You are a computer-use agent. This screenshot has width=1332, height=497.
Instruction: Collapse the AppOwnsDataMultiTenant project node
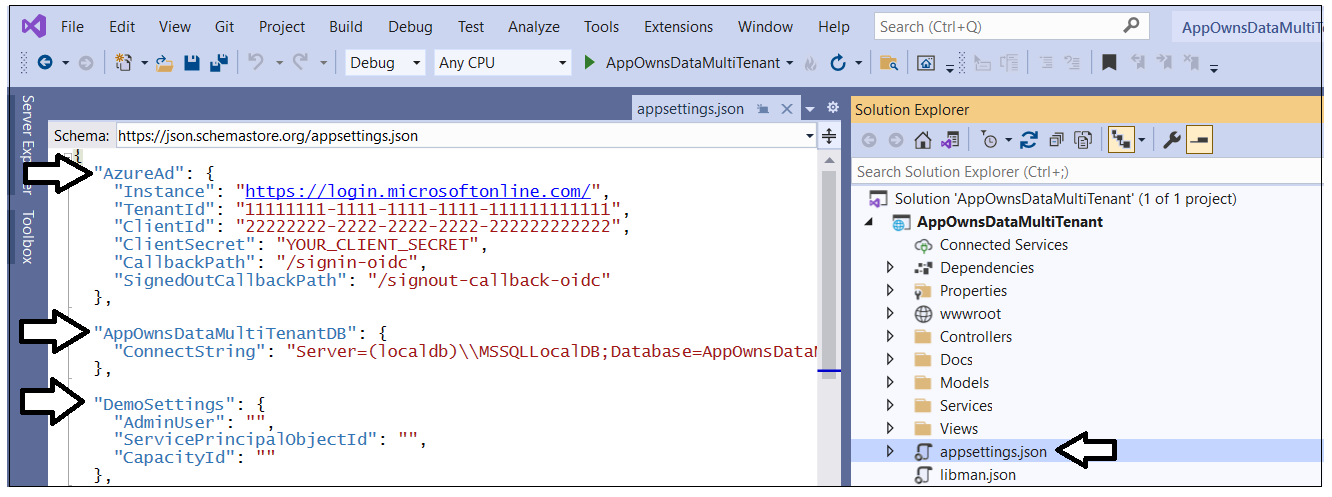point(869,222)
